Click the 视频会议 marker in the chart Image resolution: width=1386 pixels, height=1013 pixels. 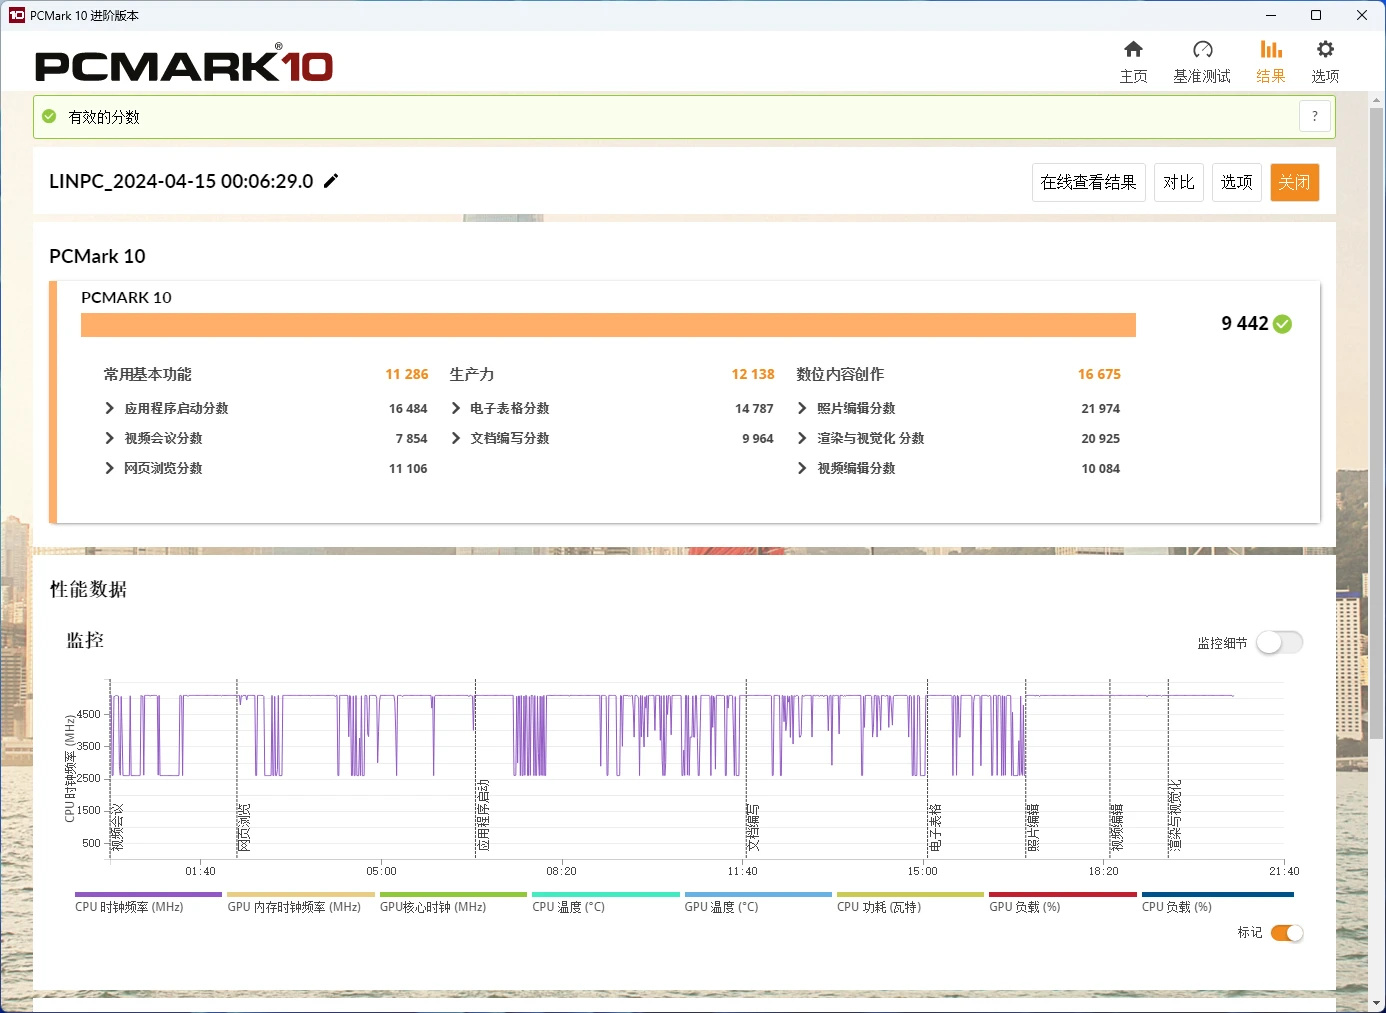click(118, 828)
